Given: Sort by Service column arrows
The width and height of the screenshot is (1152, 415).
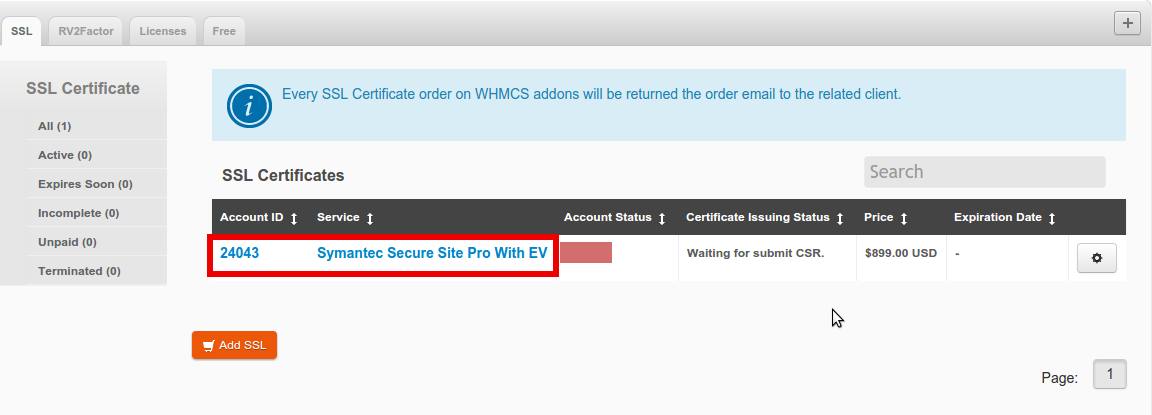Looking at the screenshot, I should tap(370, 218).
